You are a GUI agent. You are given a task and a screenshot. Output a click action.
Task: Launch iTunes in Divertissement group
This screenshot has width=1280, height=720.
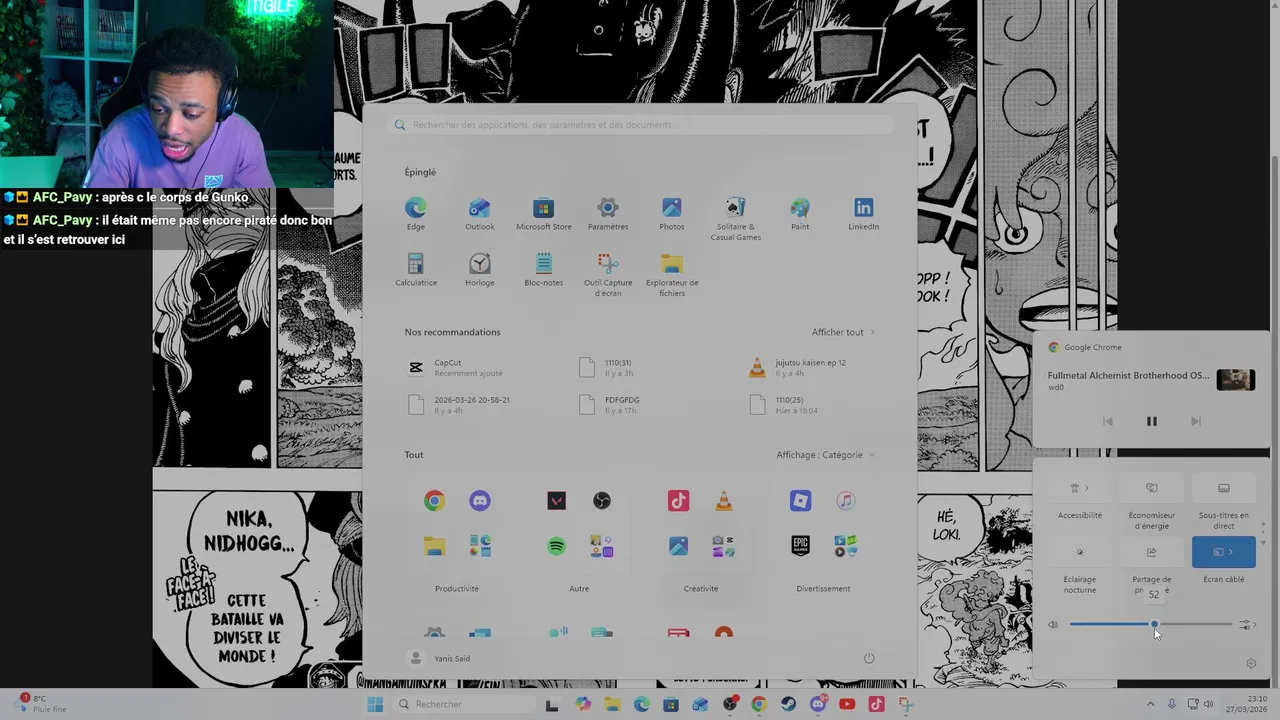pyautogui.click(x=846, y=501)
